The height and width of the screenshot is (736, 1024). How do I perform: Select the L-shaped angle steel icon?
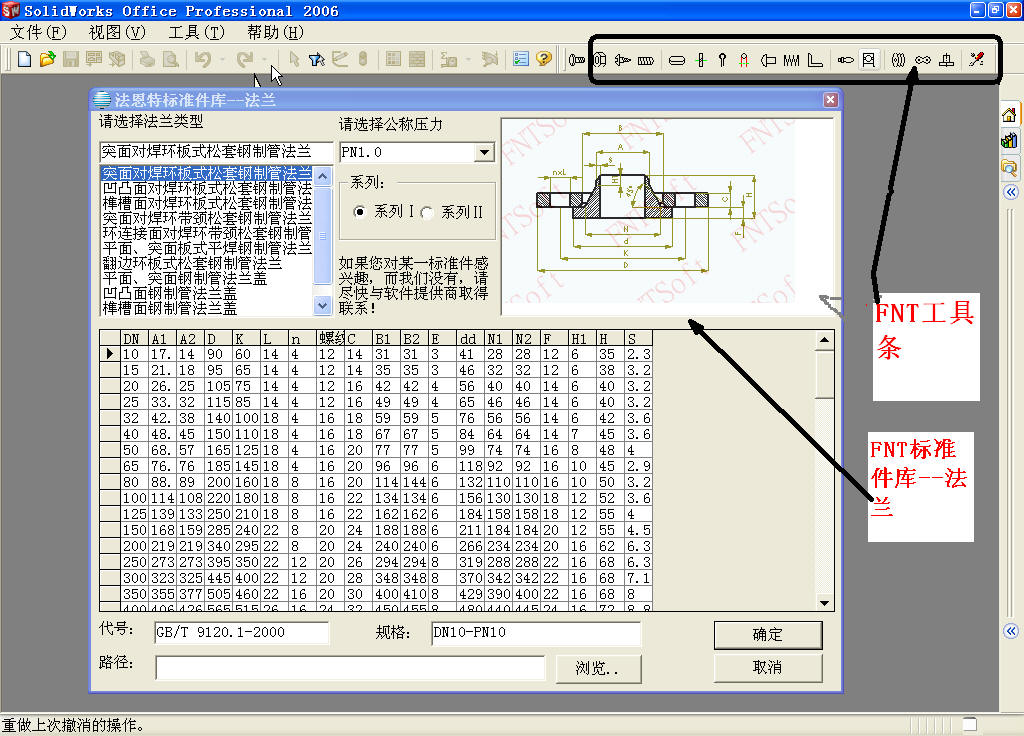(x=814, y=60)
